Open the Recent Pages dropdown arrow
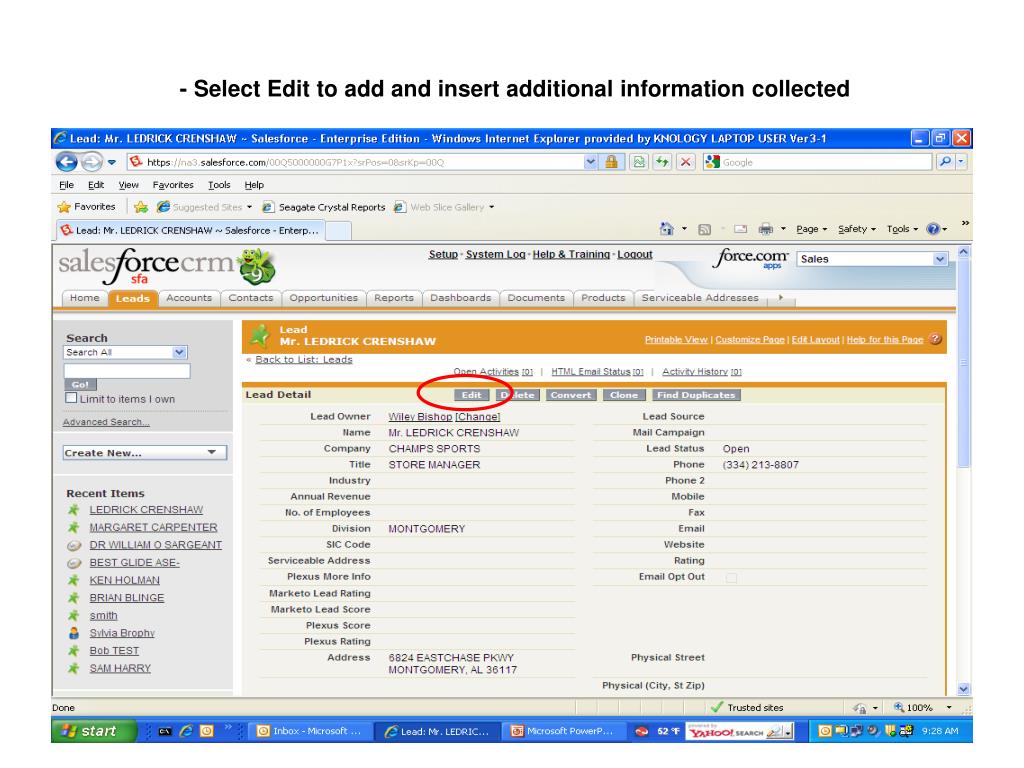This screenshot has width=1024, height=768. (112, 162)
